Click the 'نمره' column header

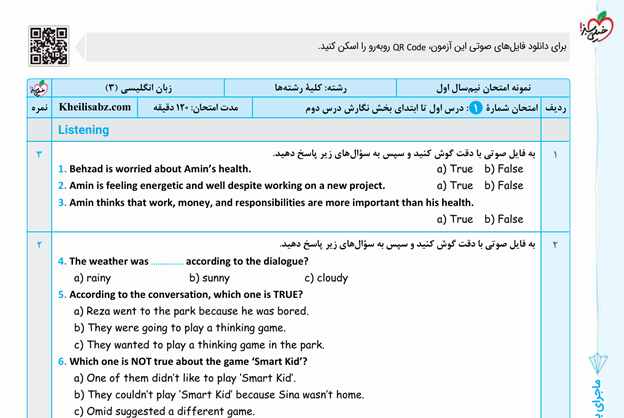39,107
